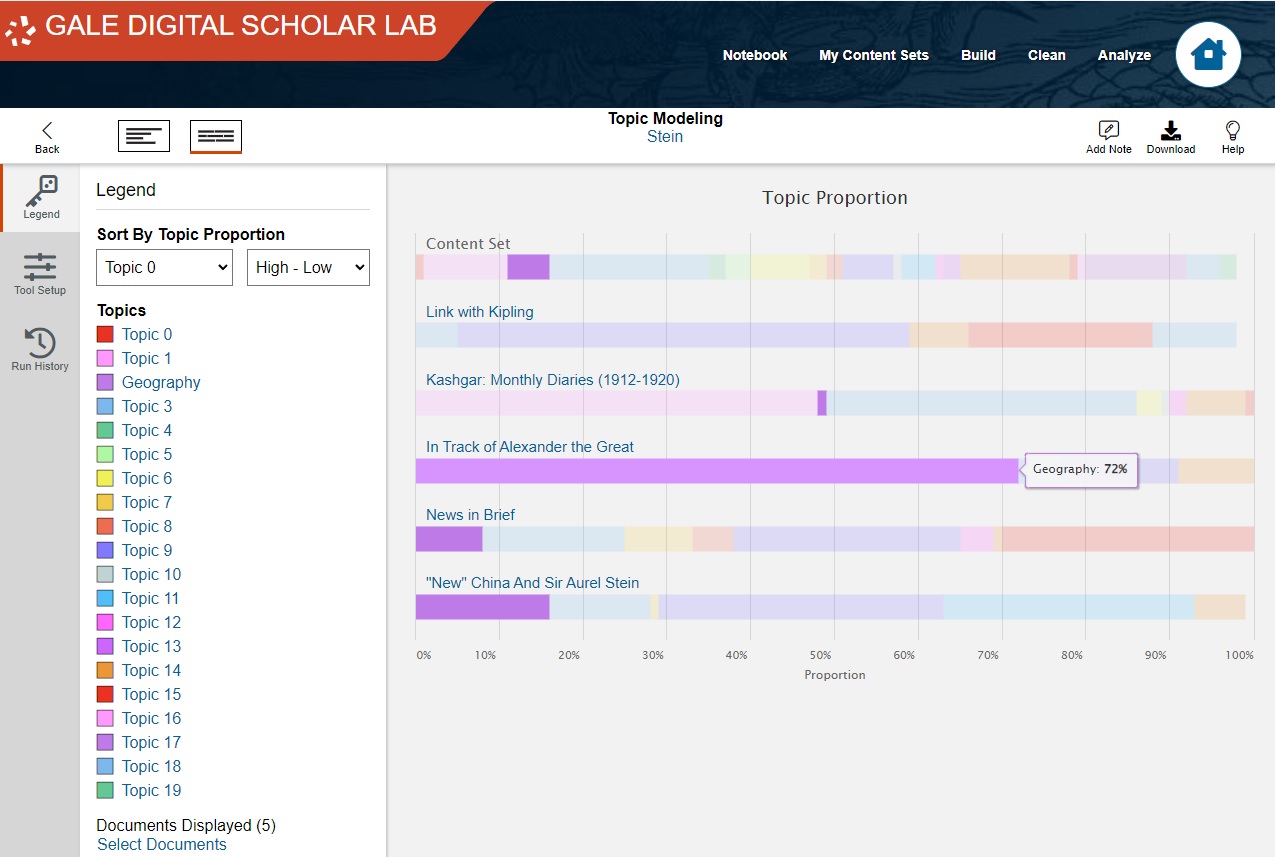Switch to single bar view icon

pyautogui.click(x=144, y=136)
